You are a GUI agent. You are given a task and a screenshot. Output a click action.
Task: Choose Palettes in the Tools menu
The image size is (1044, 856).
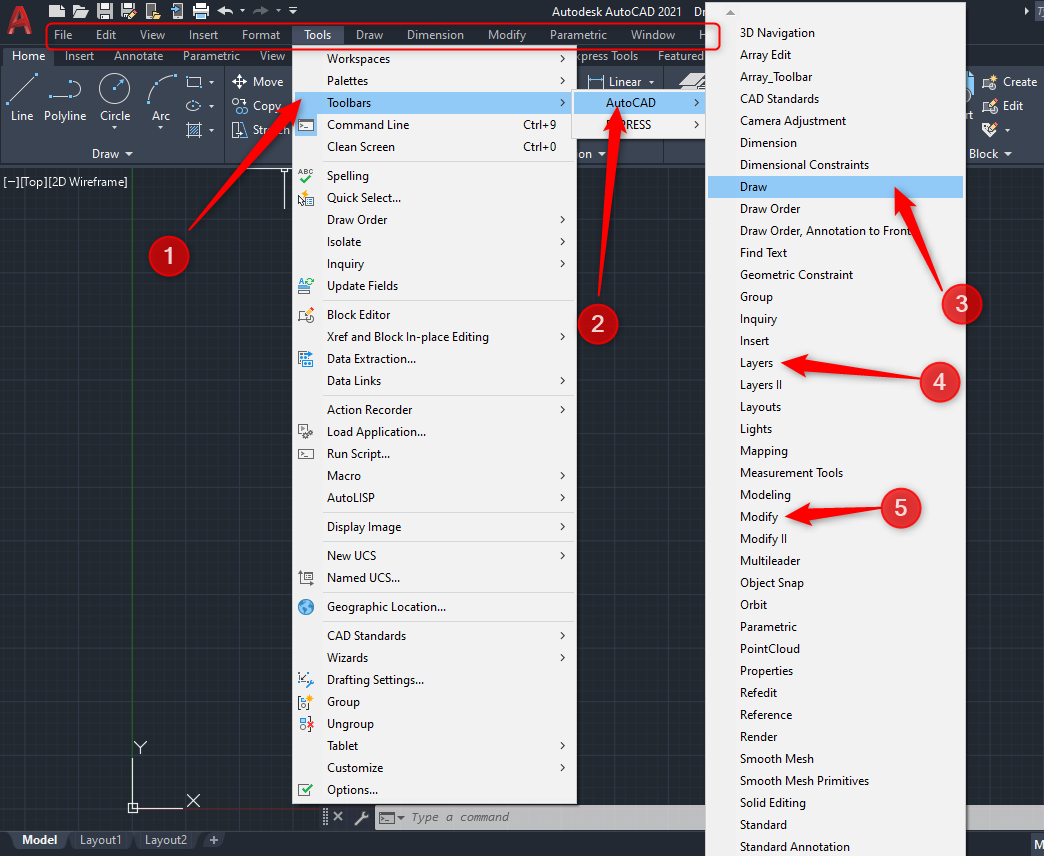click(x=434, y=81)
